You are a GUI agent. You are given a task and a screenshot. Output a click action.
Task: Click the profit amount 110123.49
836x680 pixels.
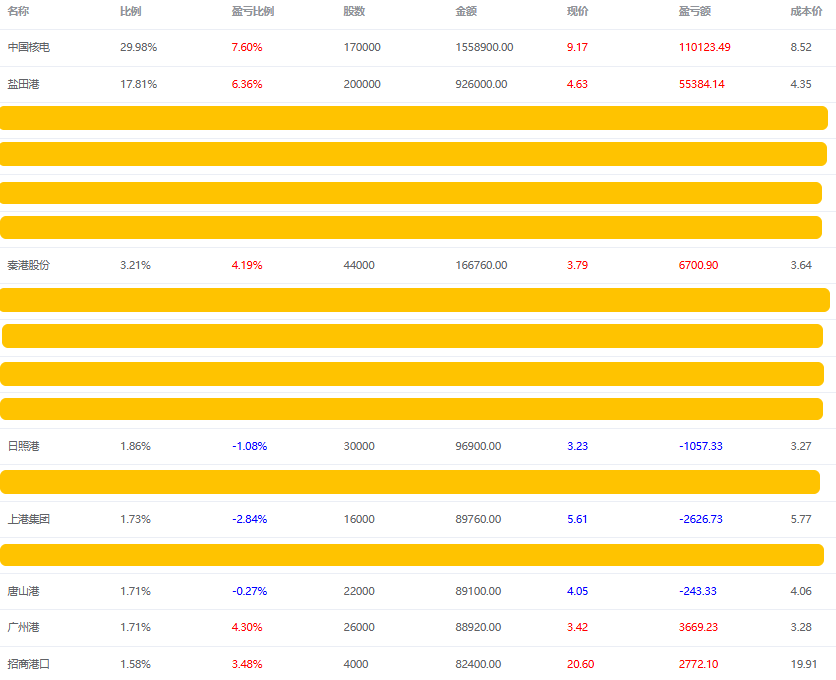tap(705, 47)
